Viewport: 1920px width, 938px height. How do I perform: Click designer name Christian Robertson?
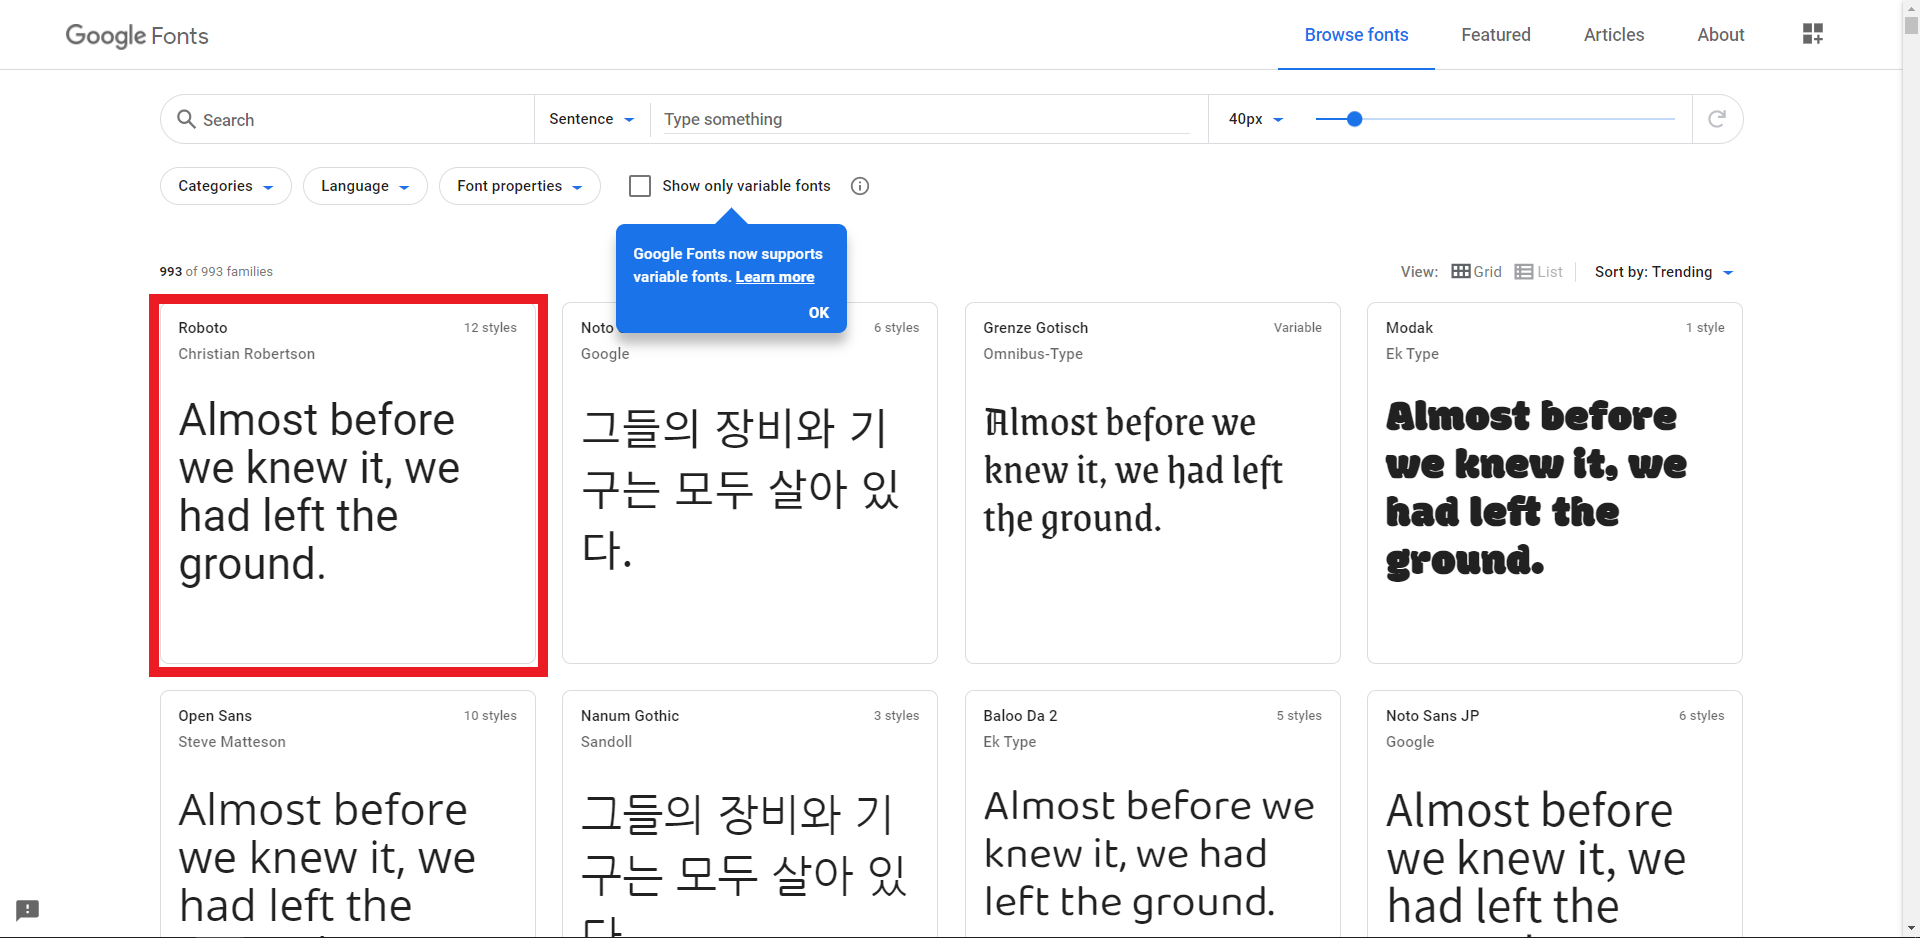point(247,354)
